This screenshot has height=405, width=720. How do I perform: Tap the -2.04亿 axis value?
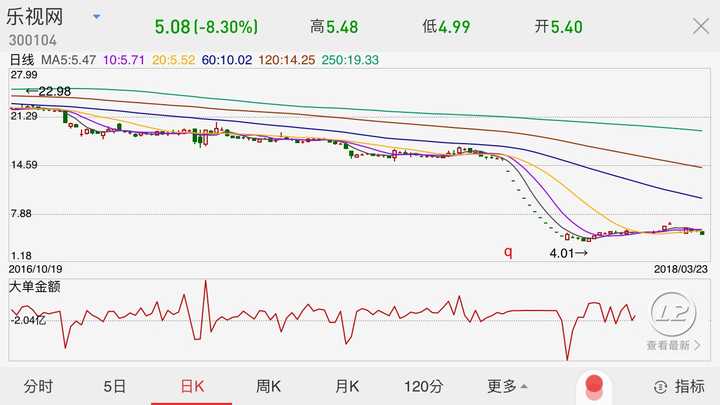point(28,321)
